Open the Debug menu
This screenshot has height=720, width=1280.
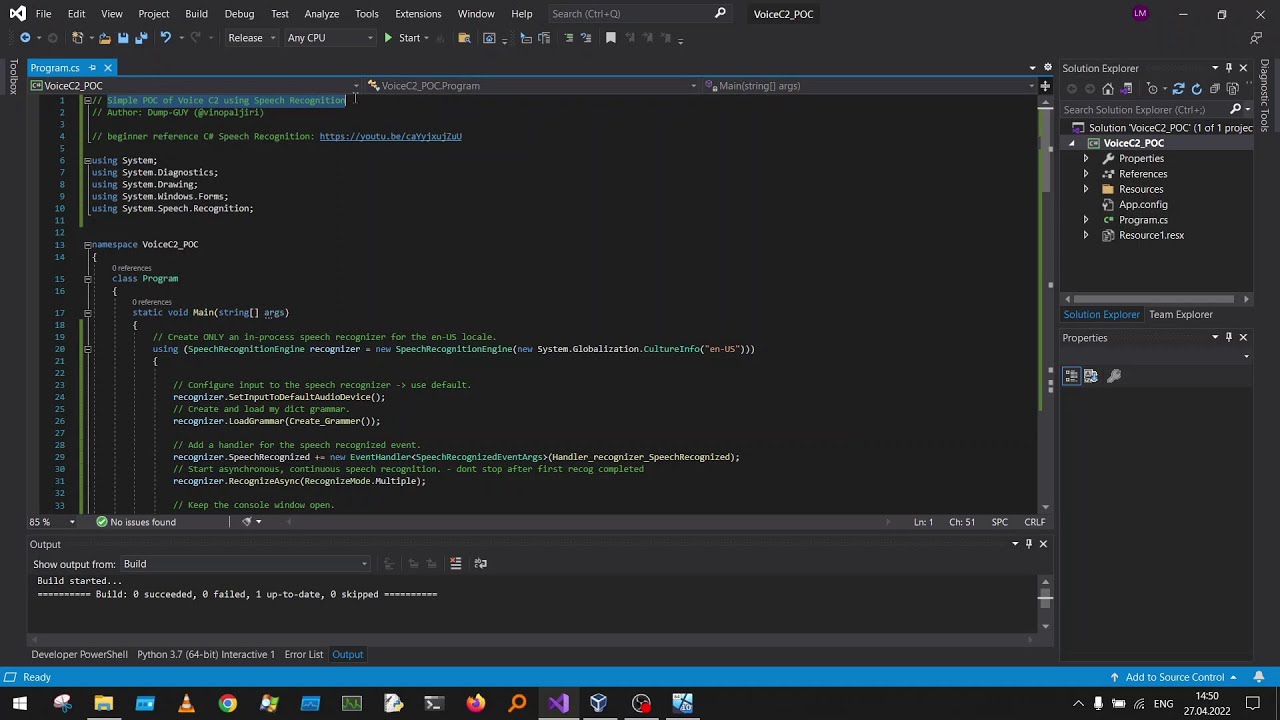[x=239, y=14]
